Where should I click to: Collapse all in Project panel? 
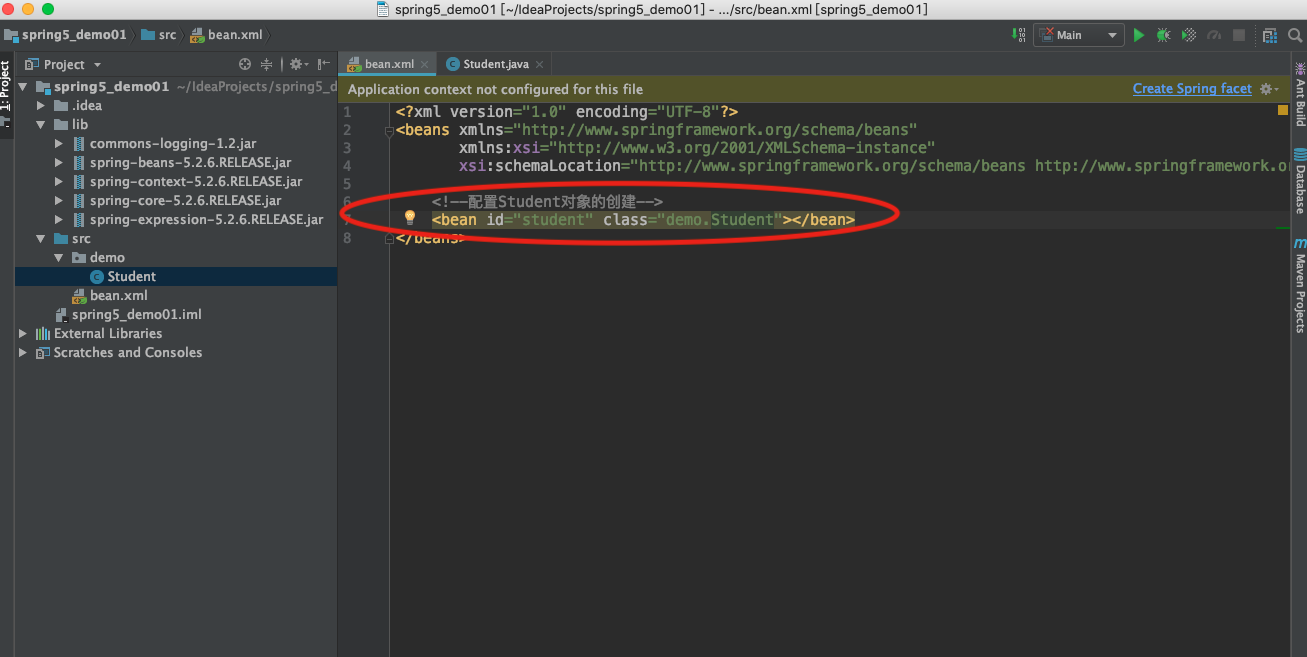267,64
